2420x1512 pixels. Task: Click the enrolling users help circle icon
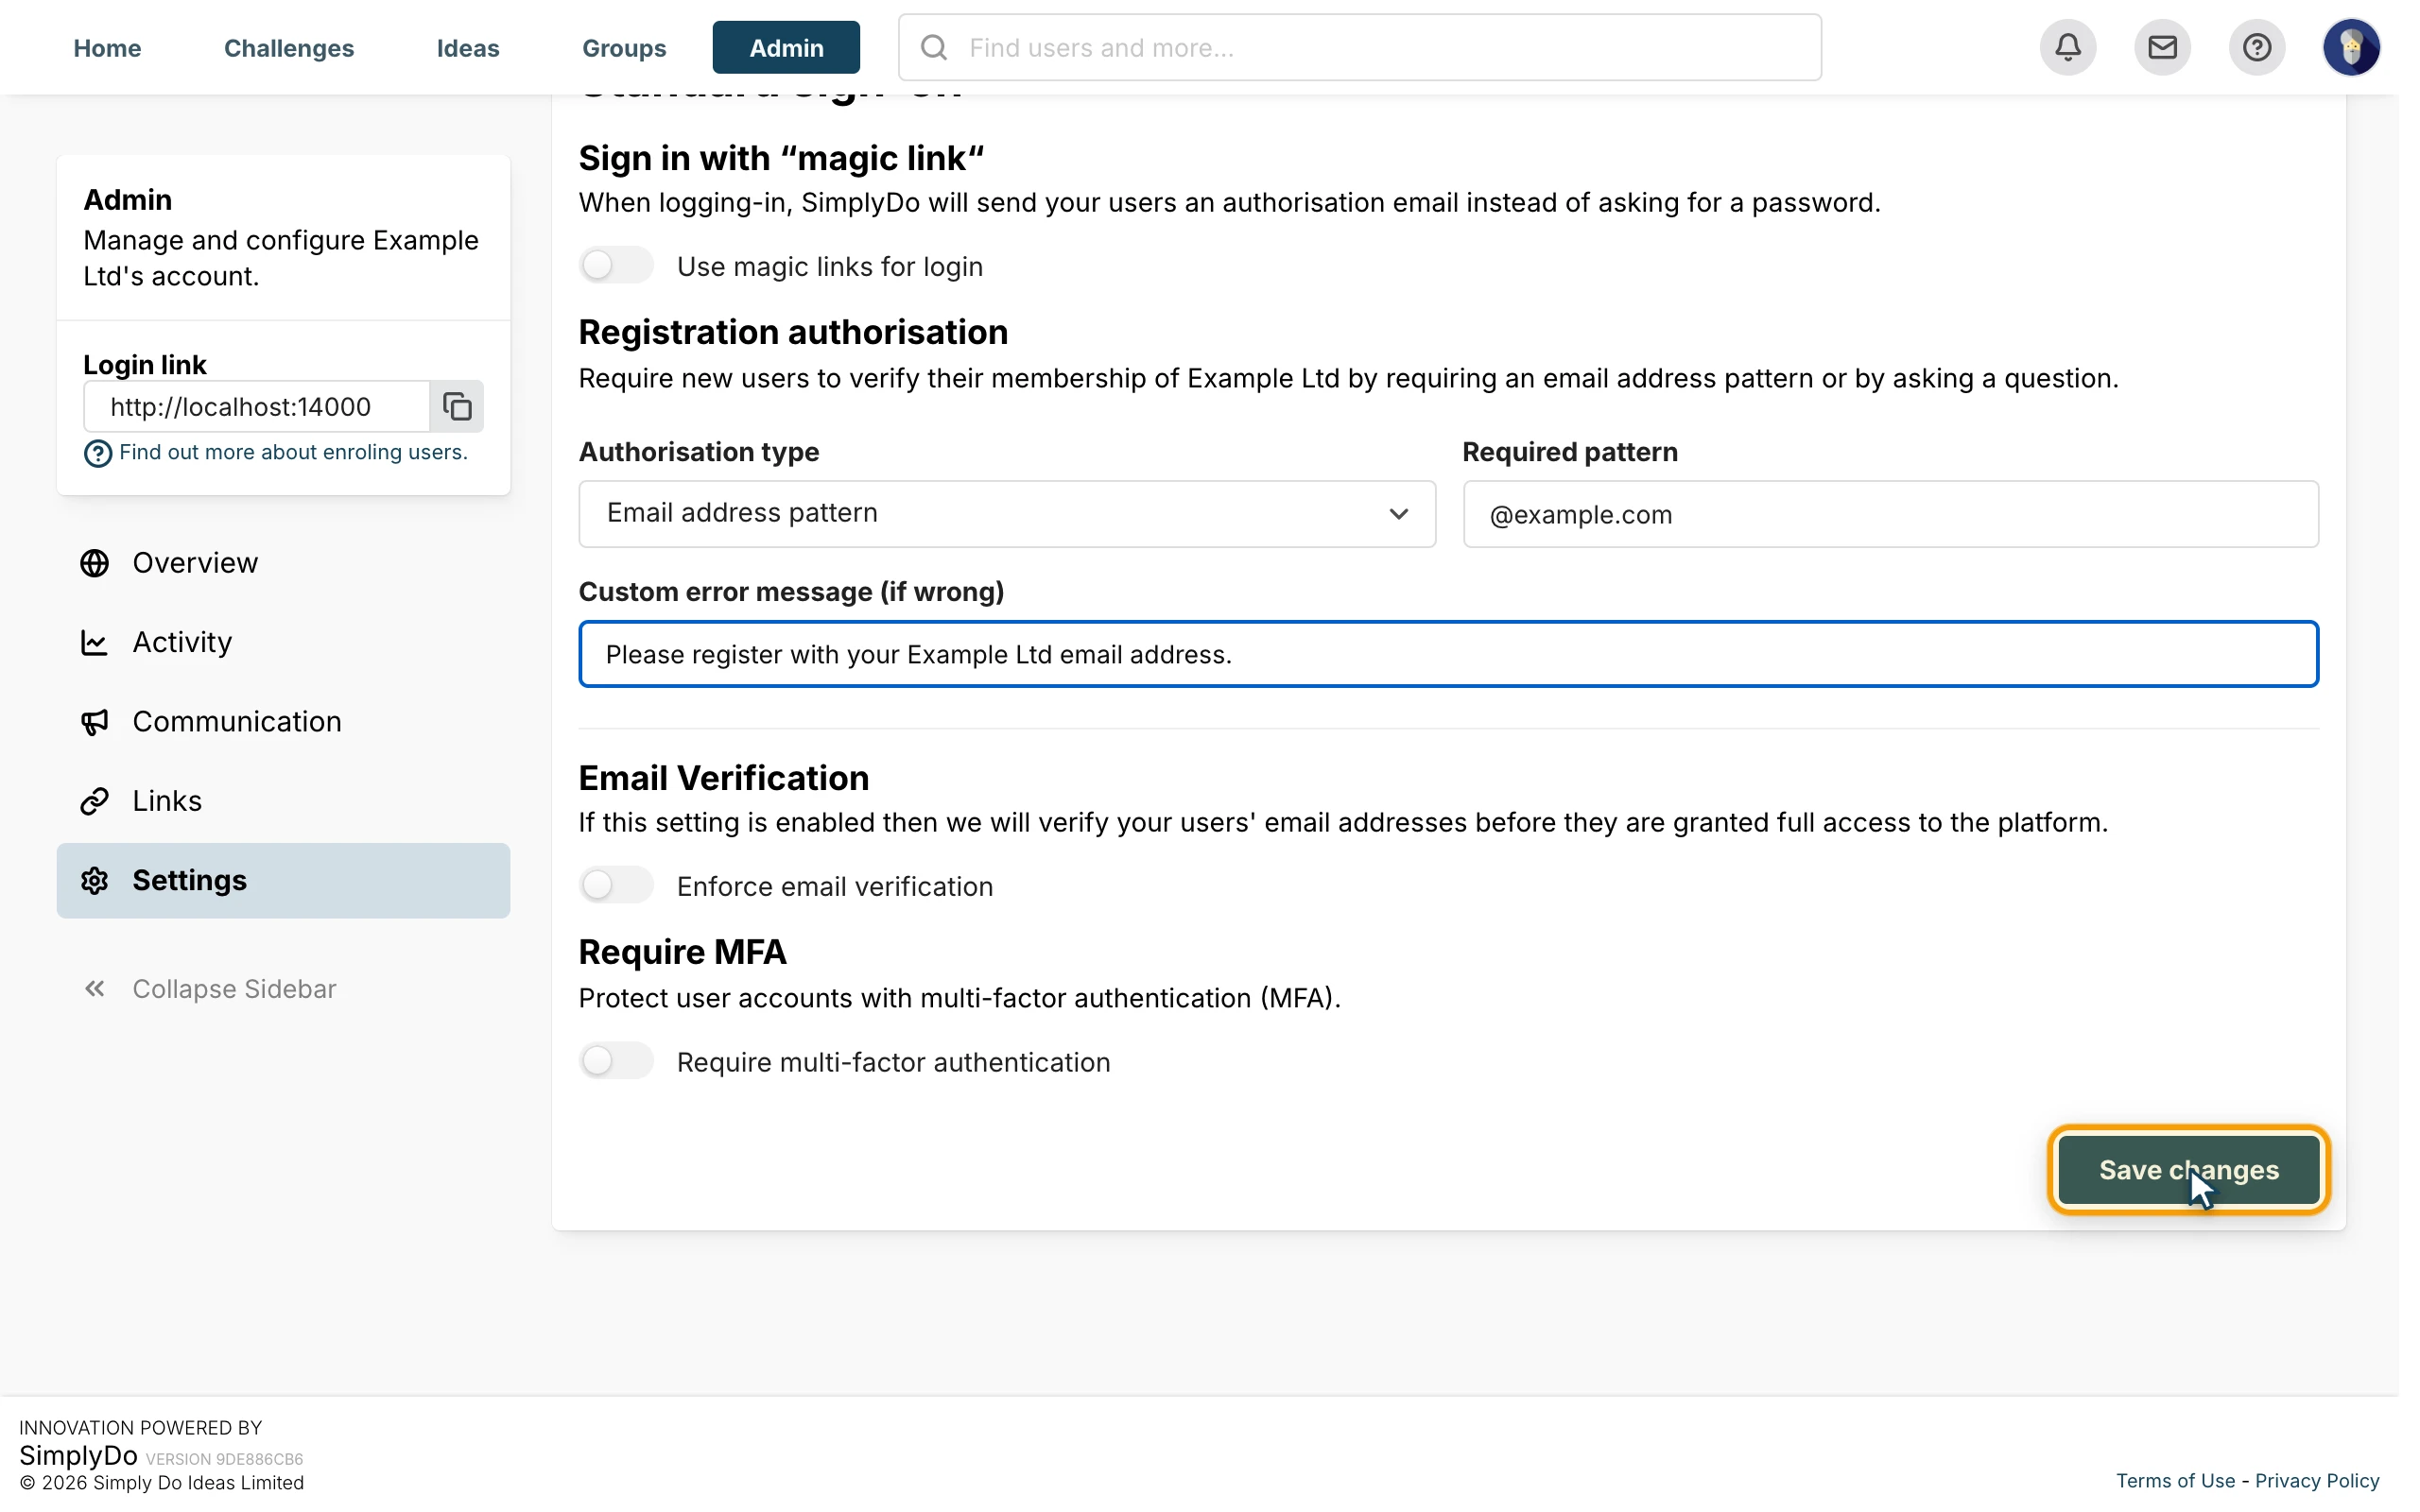click(x=97, y=453)
